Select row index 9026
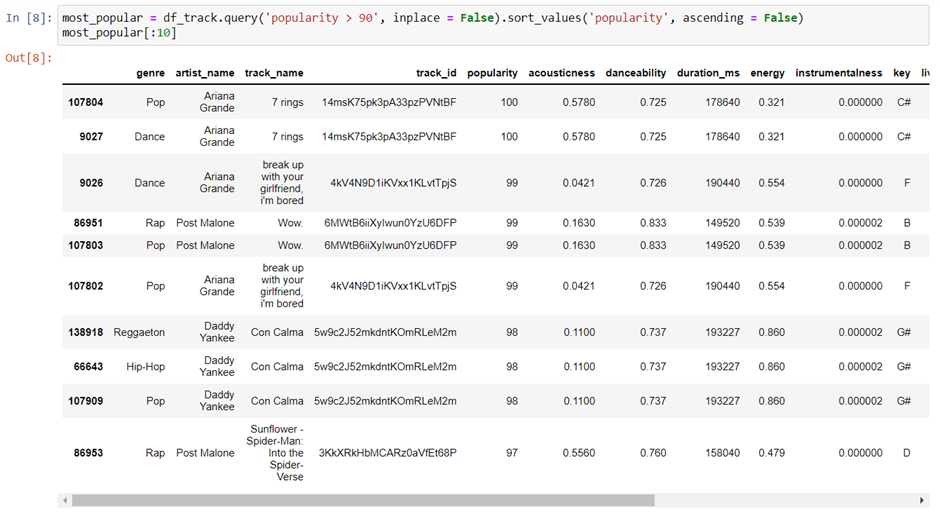This screenshot has width=940, height=514. coord(91,183)
